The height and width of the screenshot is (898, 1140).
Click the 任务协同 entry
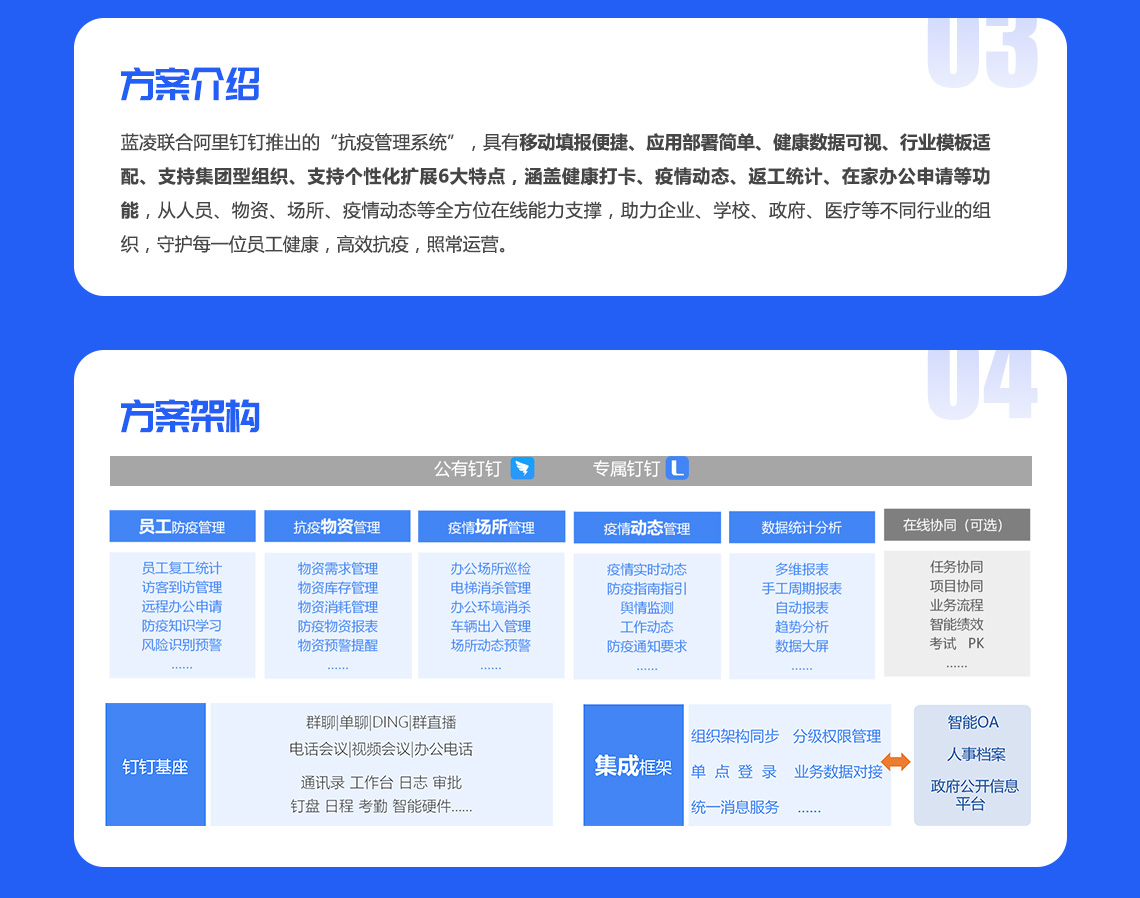(x=957, y=566)
